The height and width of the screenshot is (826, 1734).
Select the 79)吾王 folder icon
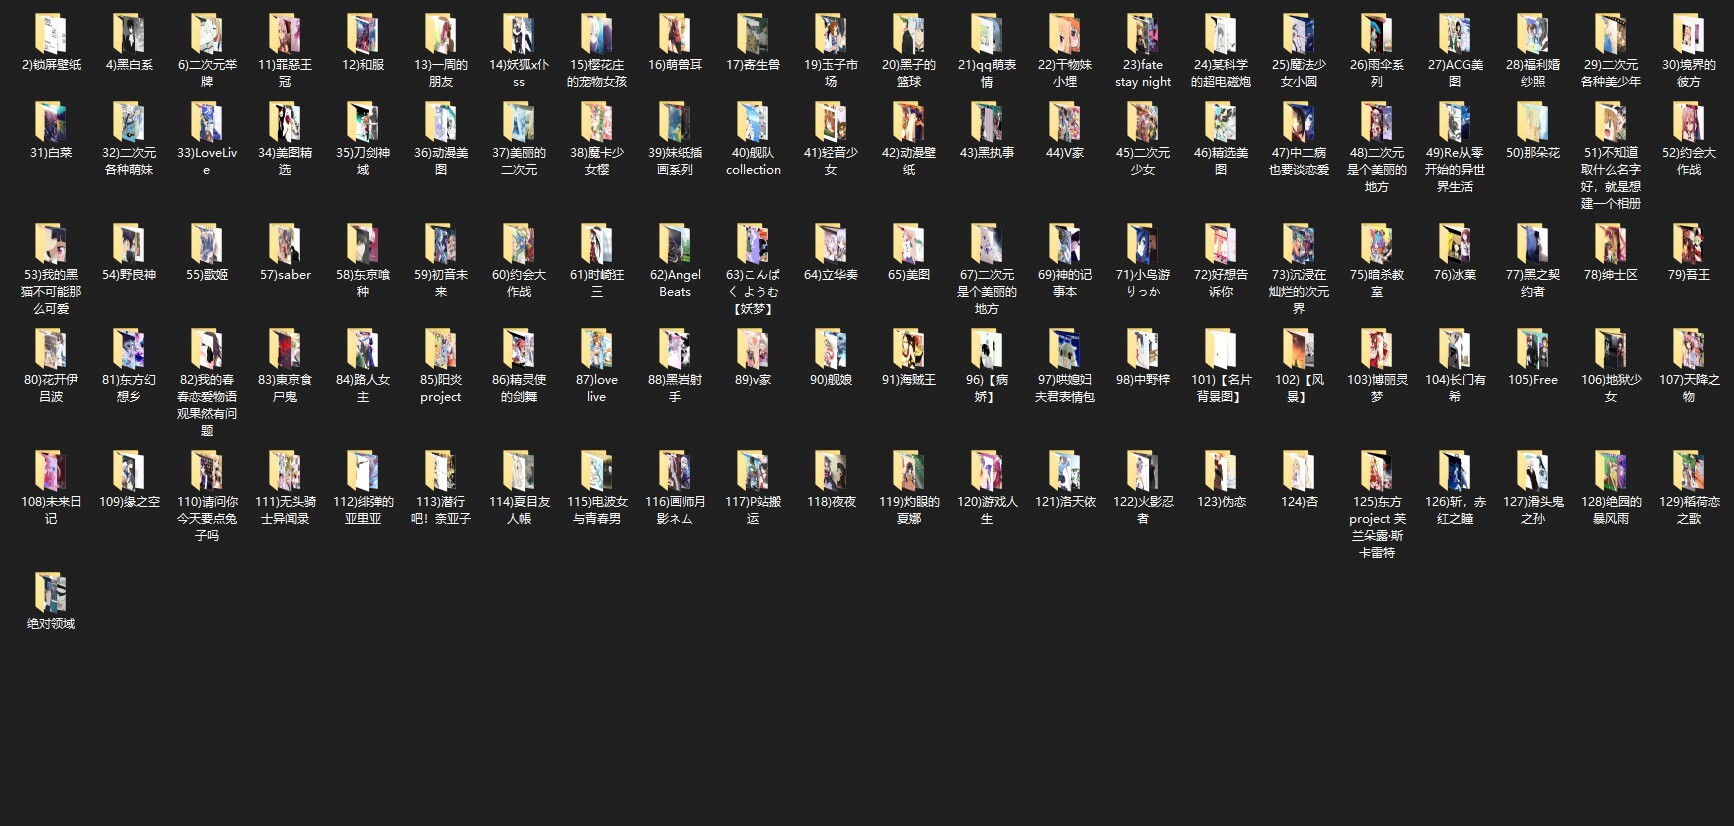(1688, 244)
